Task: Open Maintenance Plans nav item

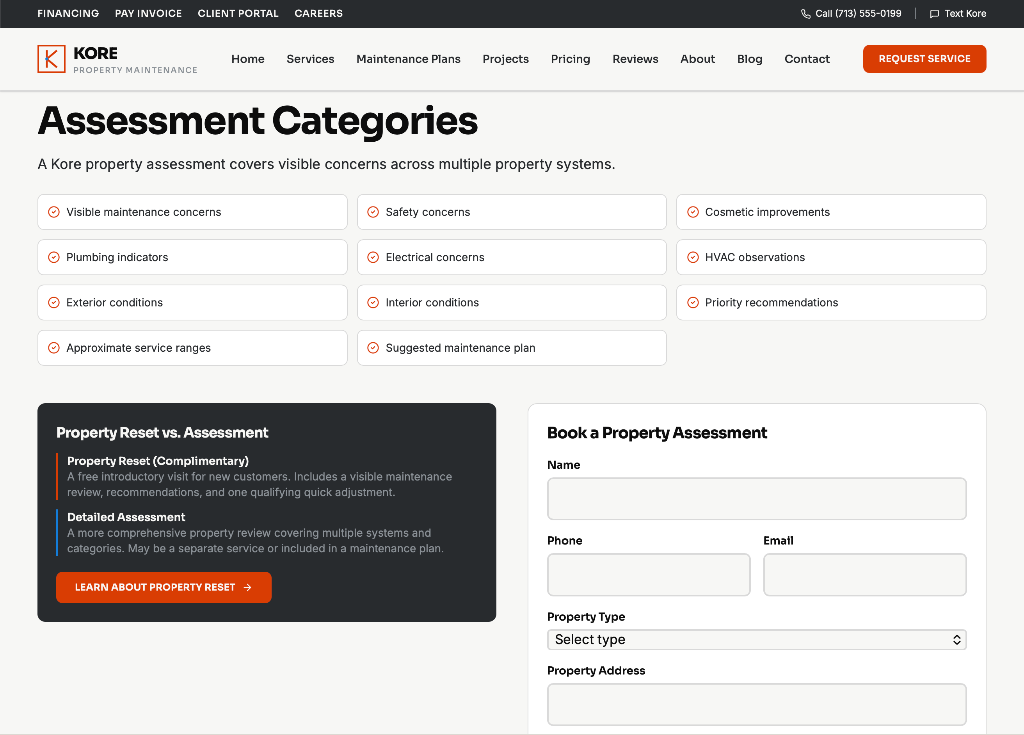Action: 408,59
